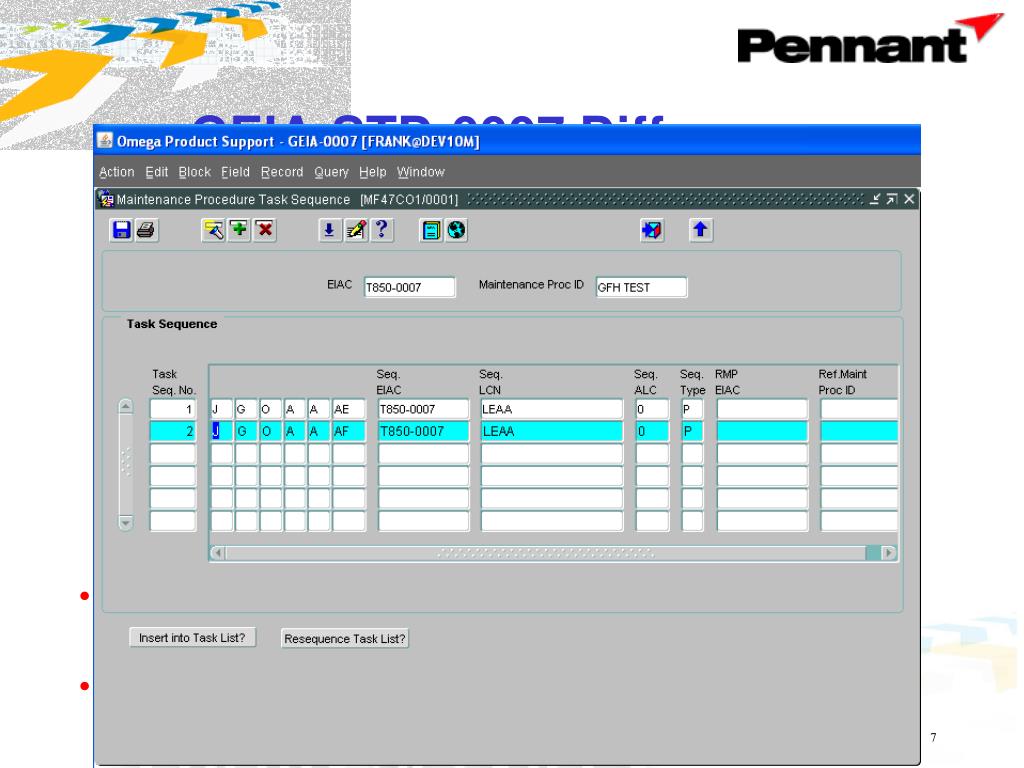Click highlighted Seq. EIAC field in row 2
This screenshot has width=1024, height=768.
coord(423,431)
